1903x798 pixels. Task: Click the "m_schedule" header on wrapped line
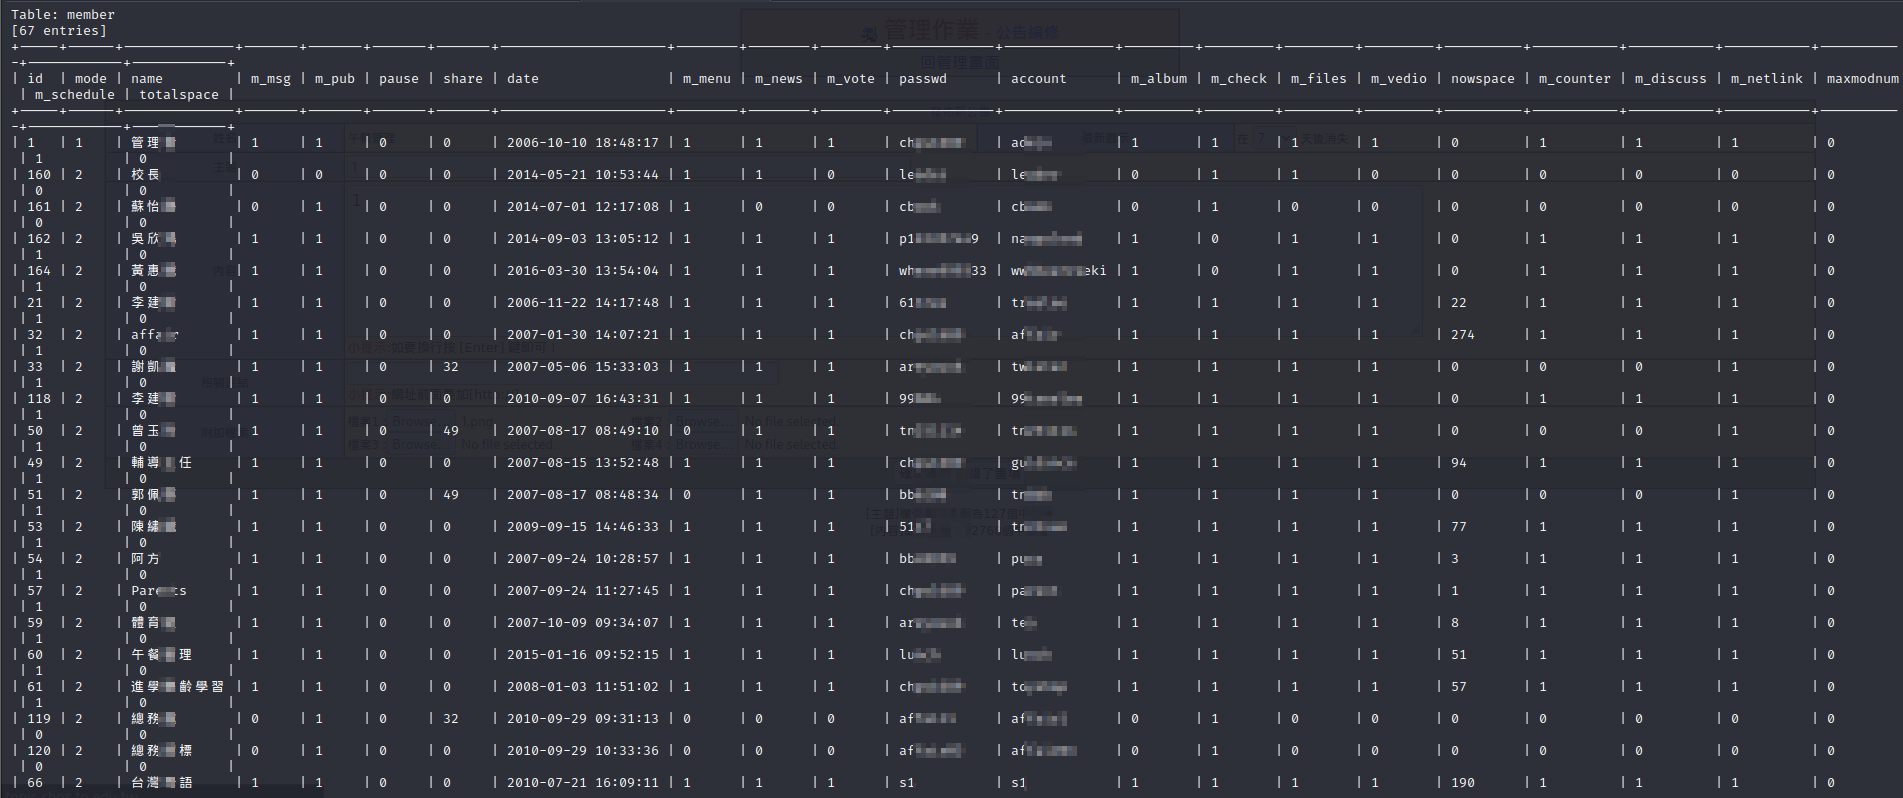75,95
